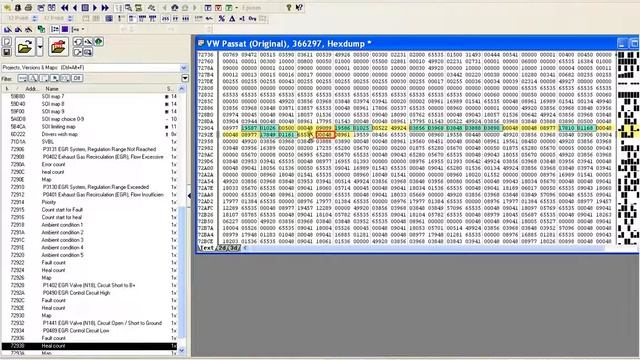Select 'SOI limiting map' row
Viewport: 640px width, 360px height.
(x=89, y=127)
